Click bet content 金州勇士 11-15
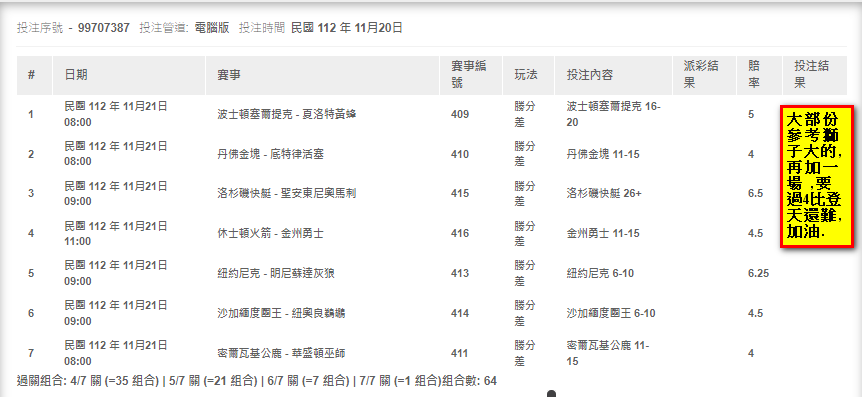 point(603,234)
